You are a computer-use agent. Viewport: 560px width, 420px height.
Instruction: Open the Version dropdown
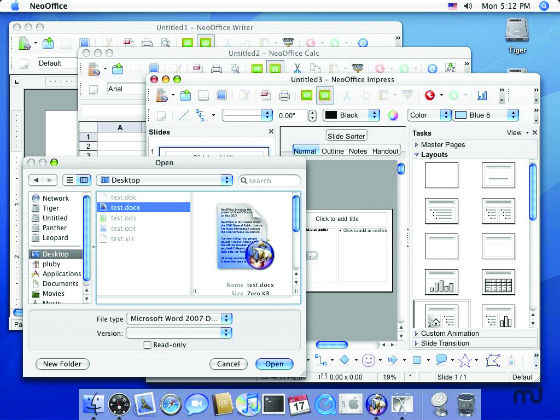click(179, 333)
